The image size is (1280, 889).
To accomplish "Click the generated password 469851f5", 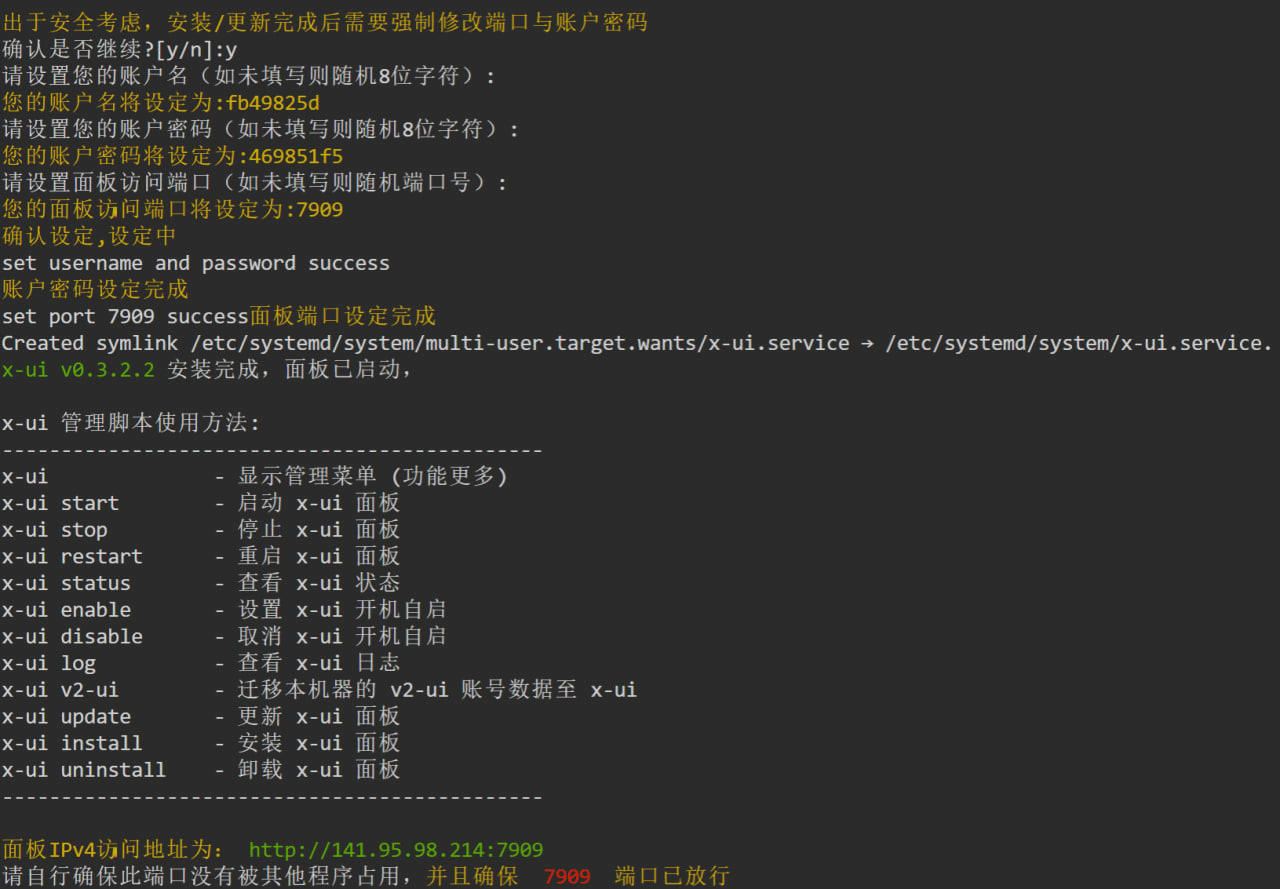I will click(291, 156).
